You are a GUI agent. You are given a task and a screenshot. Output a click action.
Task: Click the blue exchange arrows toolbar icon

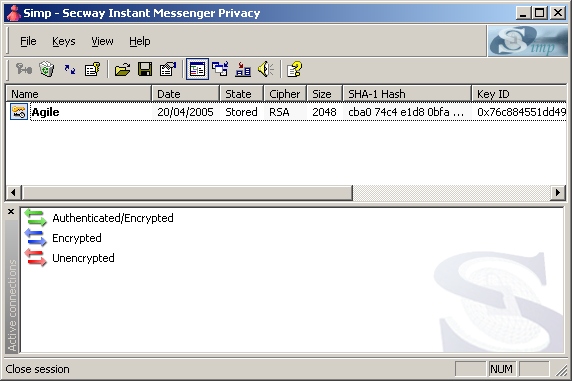70,69
